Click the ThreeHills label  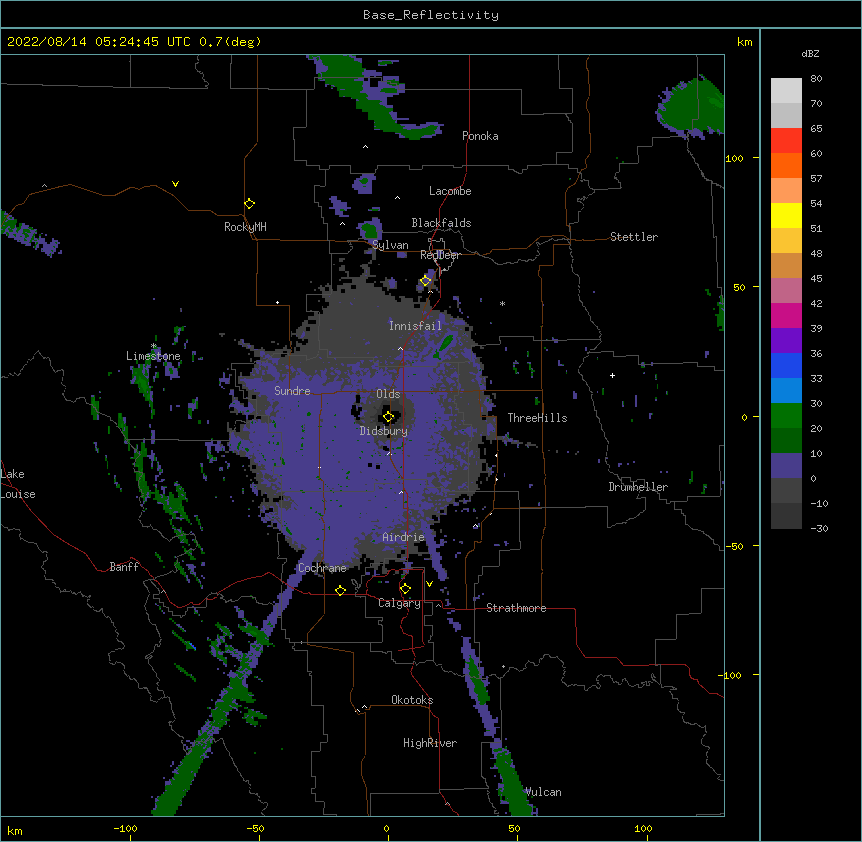[x=538, y=418]
